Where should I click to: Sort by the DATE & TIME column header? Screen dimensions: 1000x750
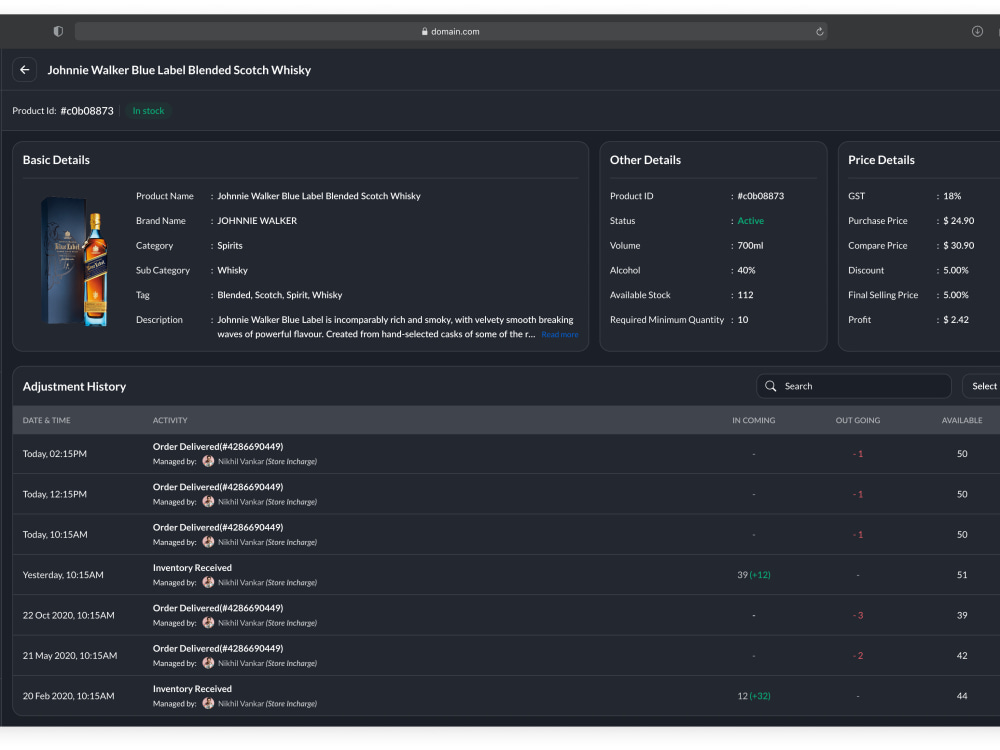tap(47, 420)
